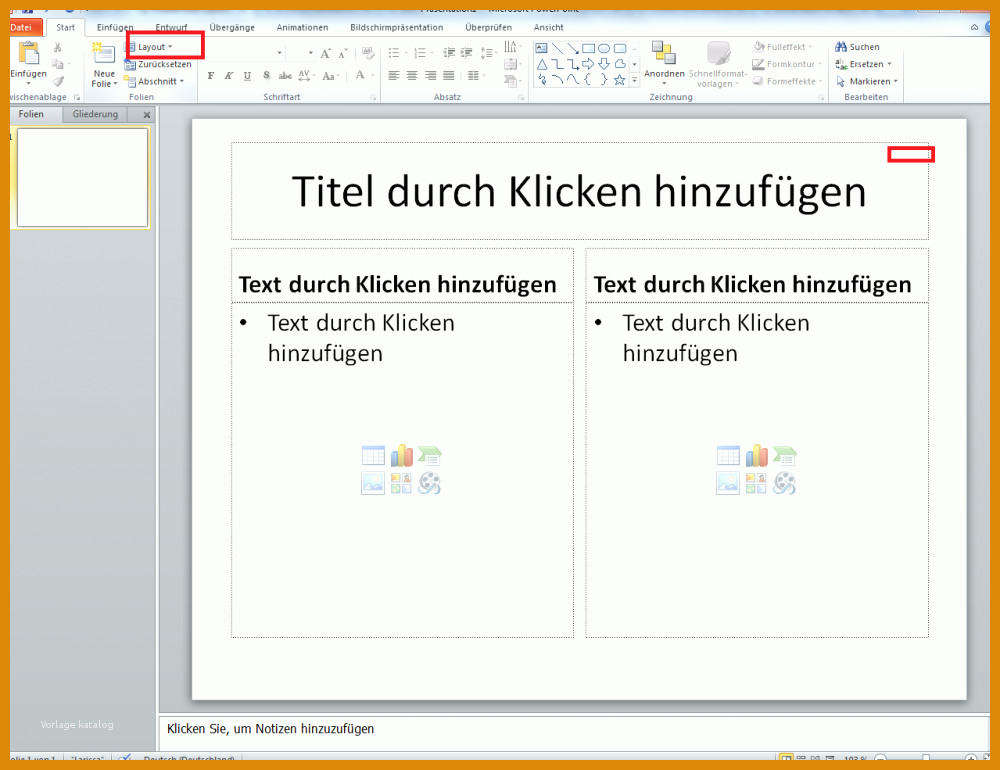Select the triangle shape
Screen dimensions: 1000x770
(541, 64)
